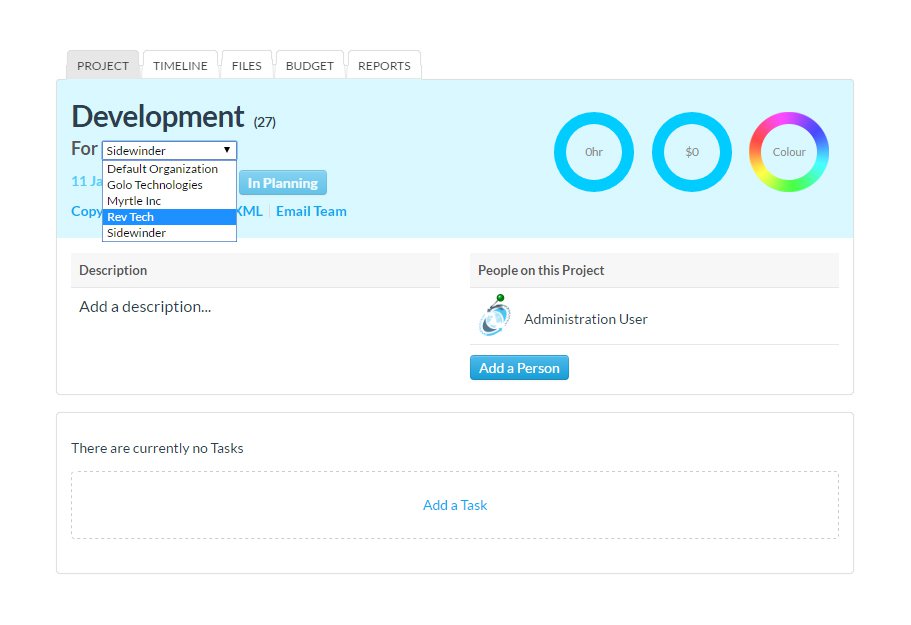Image resolution: width=911 pixels, height=625 pixels.
Task: Click the Email Team link
Action: [311, 211]
